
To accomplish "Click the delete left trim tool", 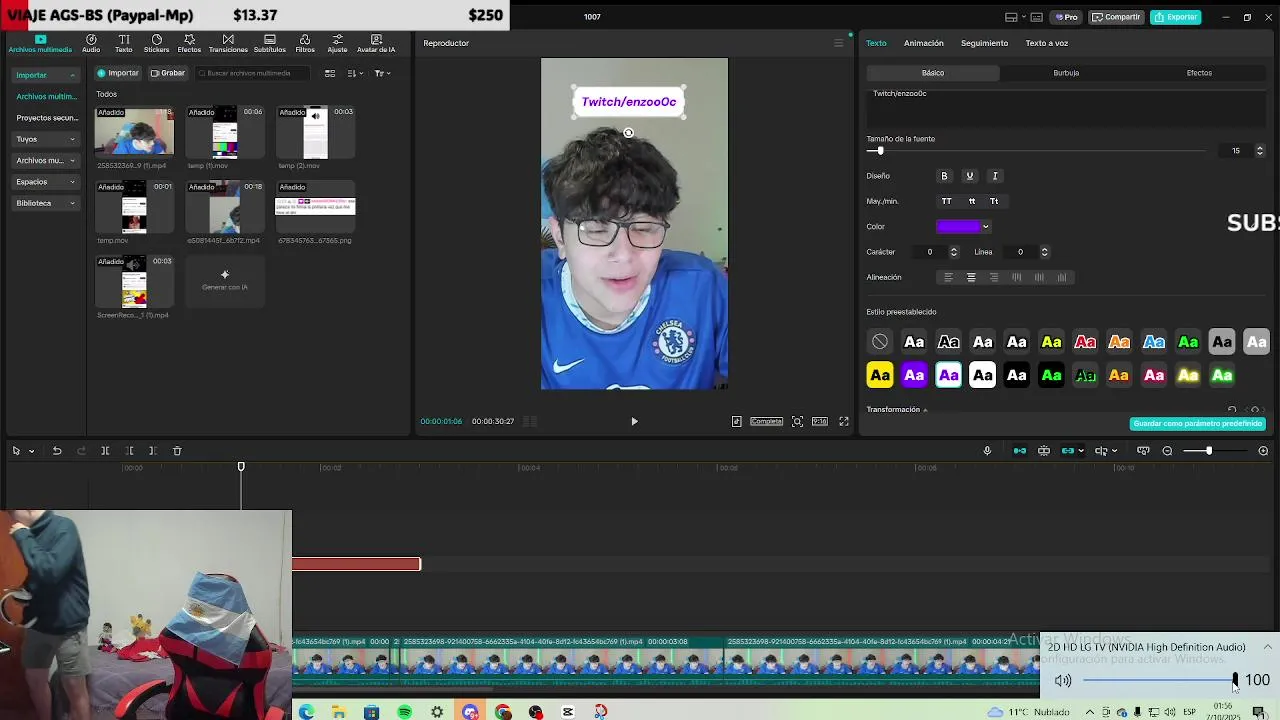I will pos(129,451).
